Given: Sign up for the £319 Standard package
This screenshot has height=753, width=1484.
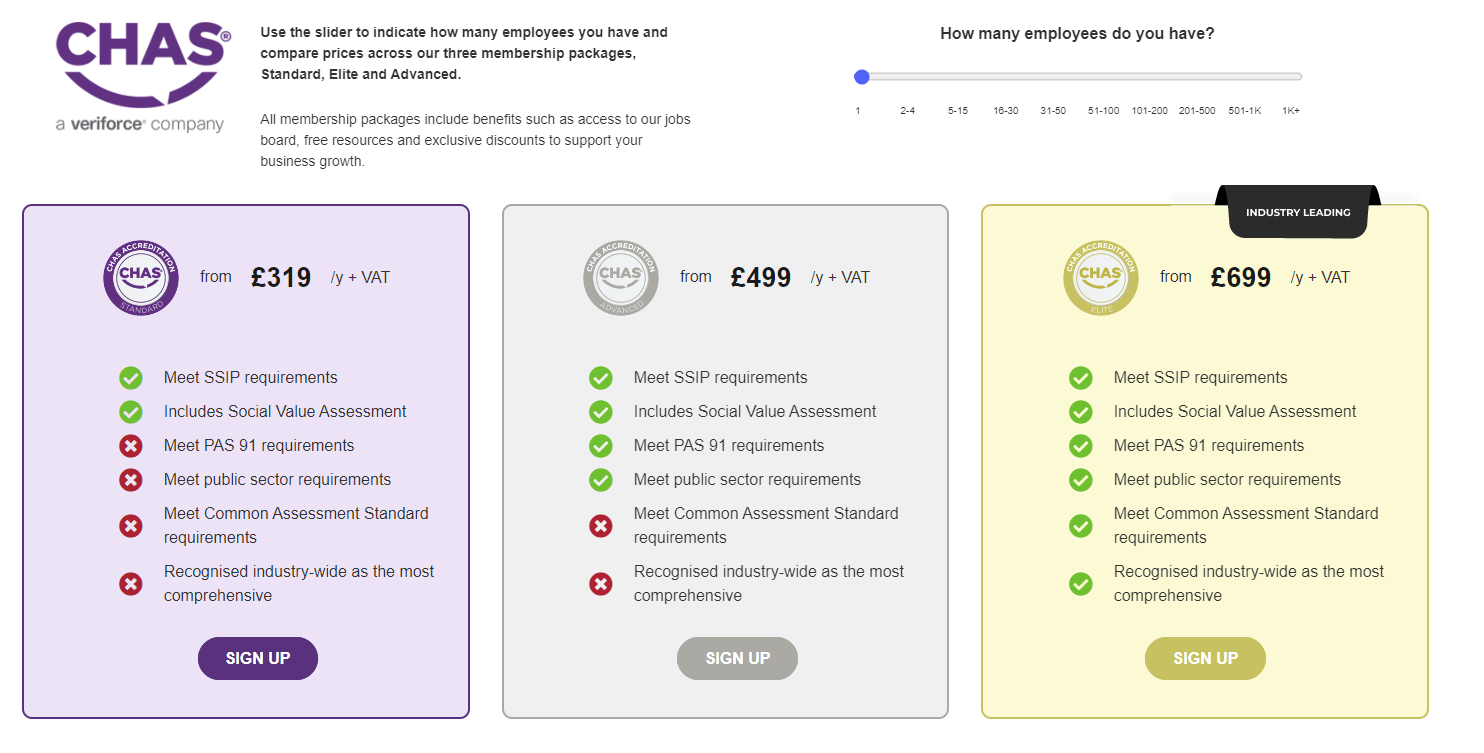Looking at the screenshot, I should [x=258, y=658].
